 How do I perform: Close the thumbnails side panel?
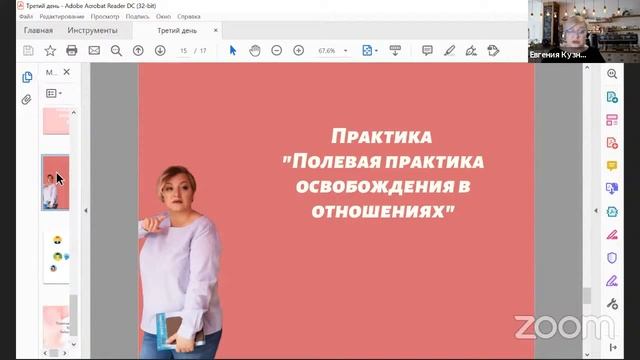click(67, 72)
